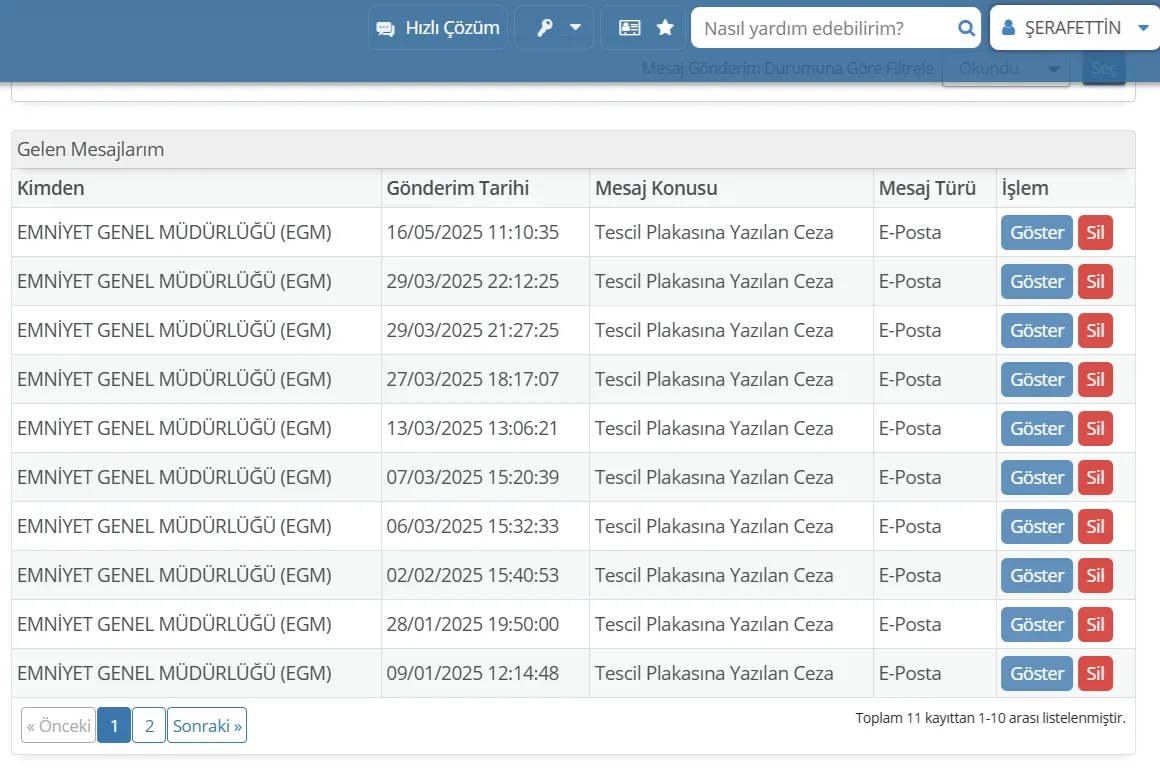Screen dimensions: 1160x784
Task: Click the date '28/01/2025 19:50:00'
Action: pyautogui.click(x=473, y=624)
